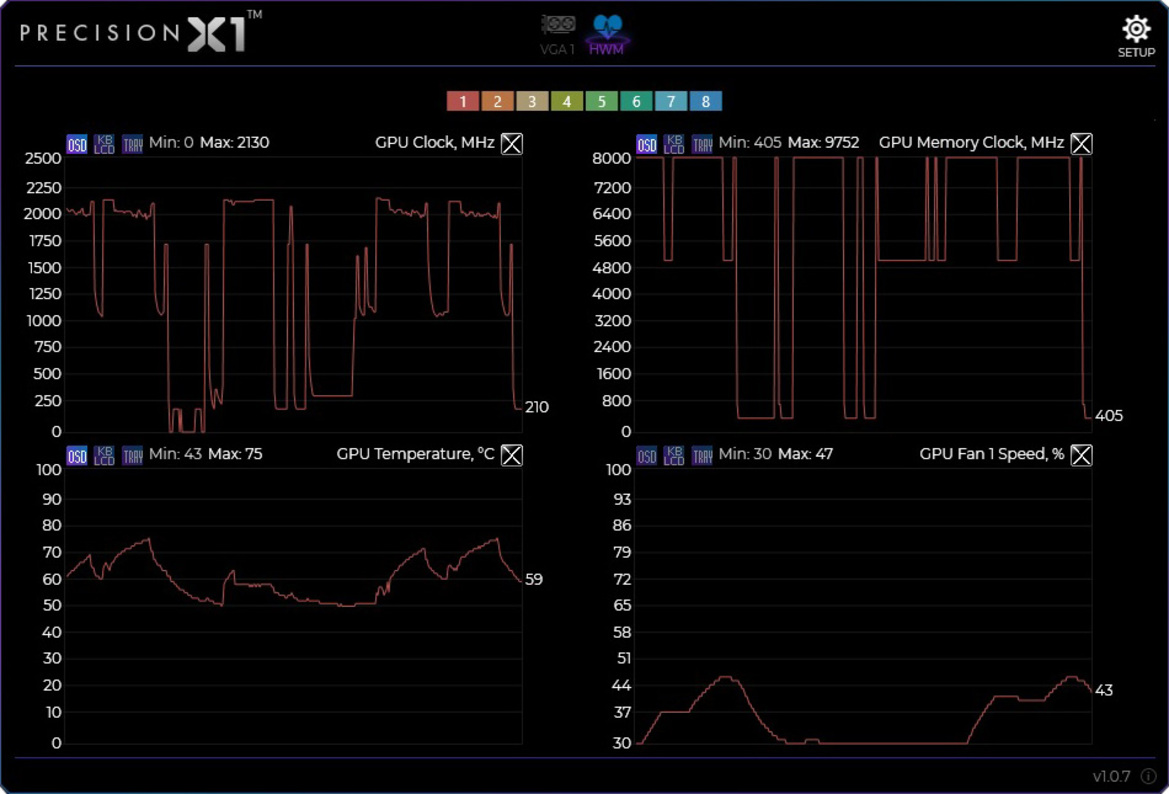Viewport: 1169px width, 794px height.
Task: Click the Min: 30 fan speed value
Action: pyautogui.click(x=746, y=454)
